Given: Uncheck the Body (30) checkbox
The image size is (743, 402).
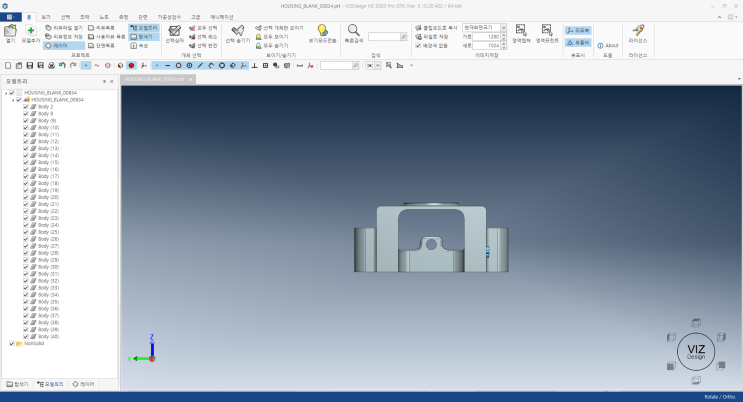Looking at the screenshot, I should click(x=26, y=267).
